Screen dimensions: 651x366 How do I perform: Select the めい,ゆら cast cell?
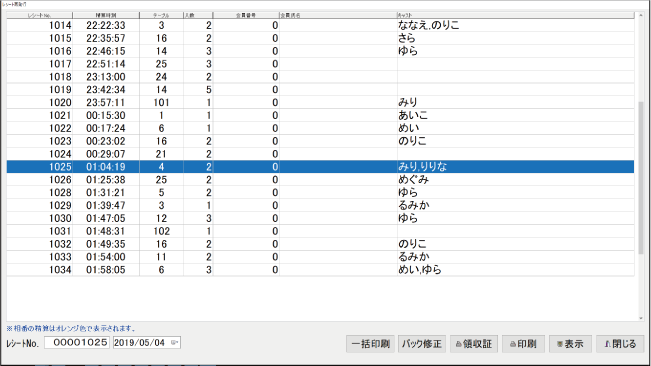pyautogui.click(x=515, y=270)
